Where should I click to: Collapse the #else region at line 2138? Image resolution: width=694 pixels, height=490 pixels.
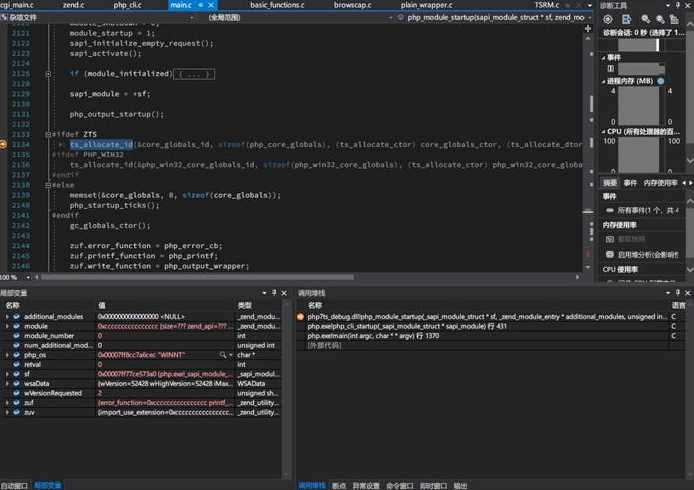[x=48, y=185]
